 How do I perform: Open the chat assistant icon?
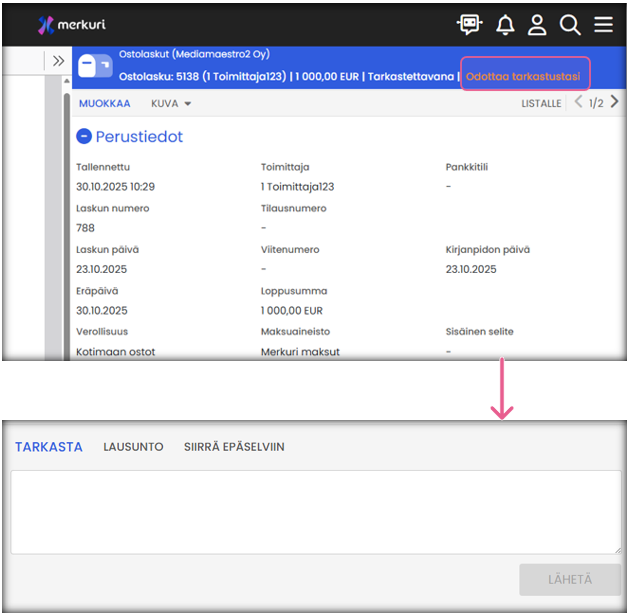click(x=469, y=25)
